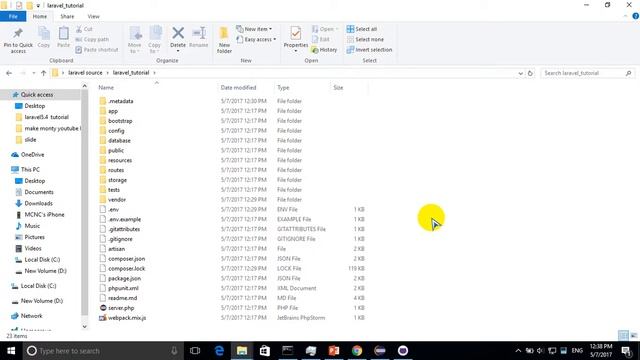Click Select none in ribbon

(365, 40)
